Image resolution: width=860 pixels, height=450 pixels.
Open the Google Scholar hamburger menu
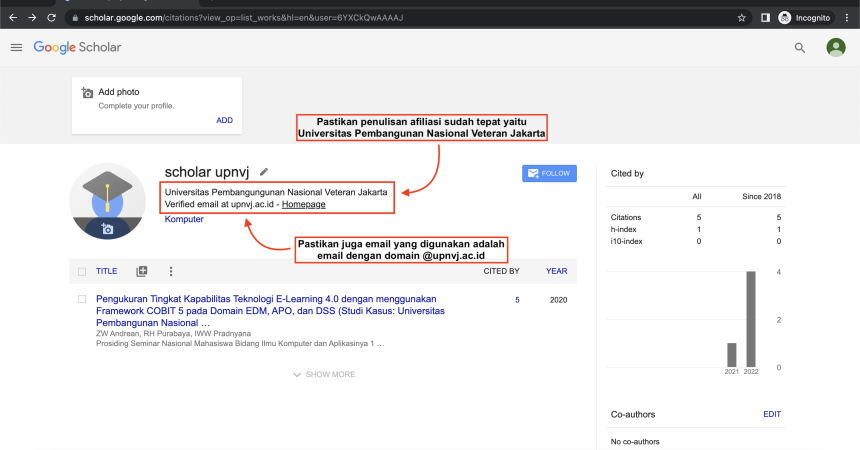coord(16,48)
